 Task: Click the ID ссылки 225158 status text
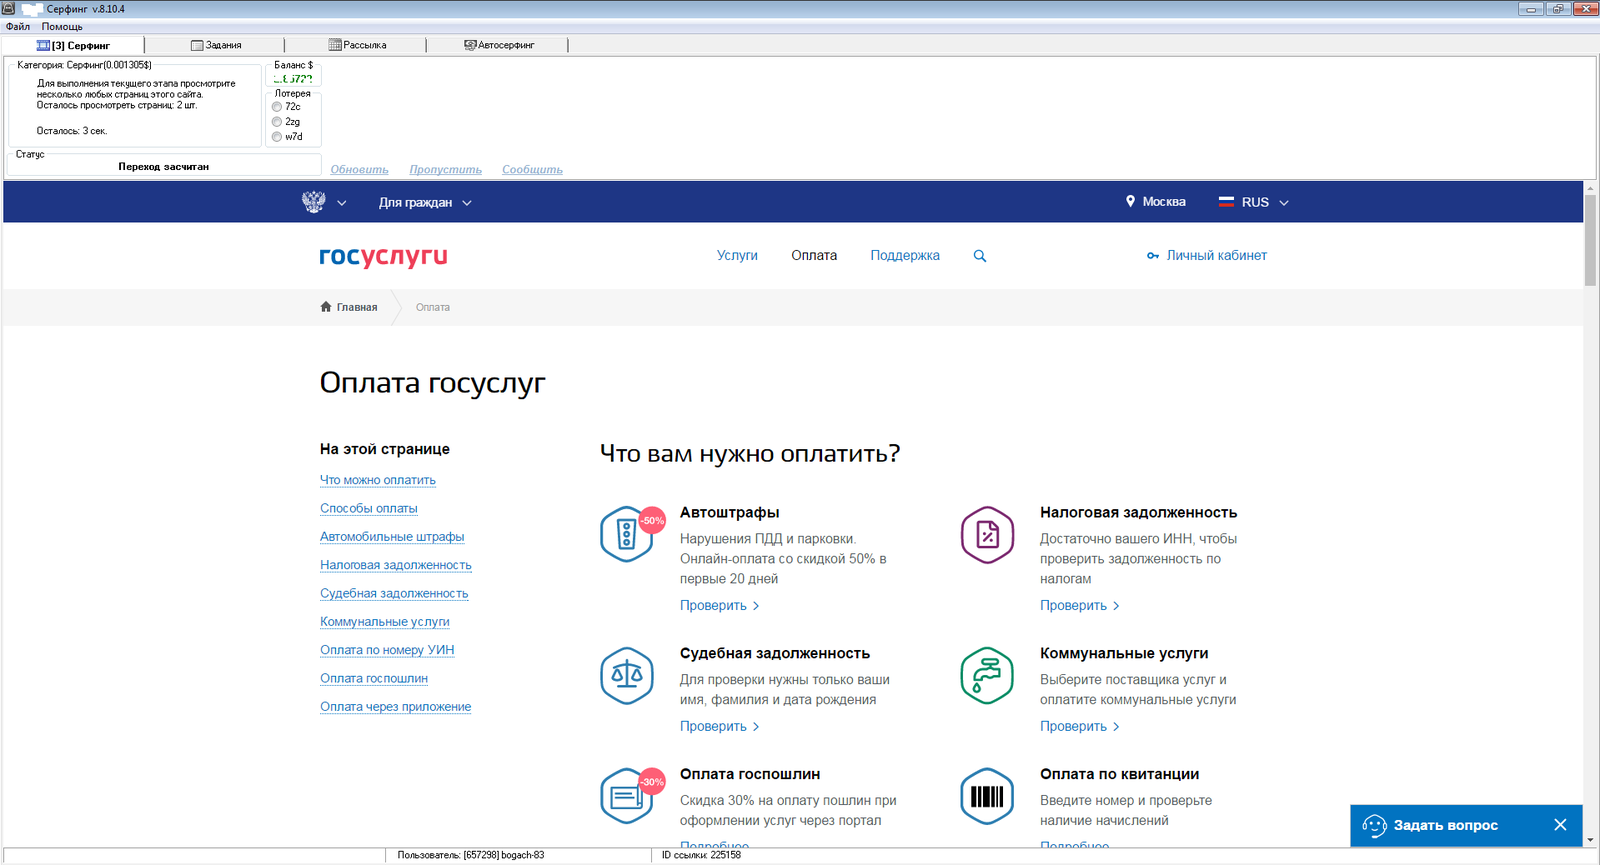click(x=701, y=856)
